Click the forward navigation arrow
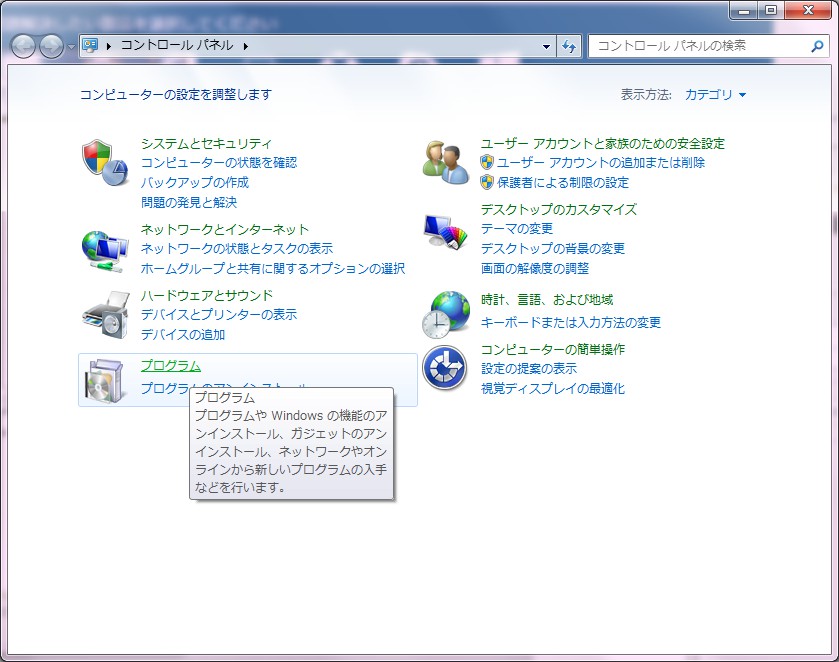Image resolution: width=839 pixels, height=662 pixels. 51,47
